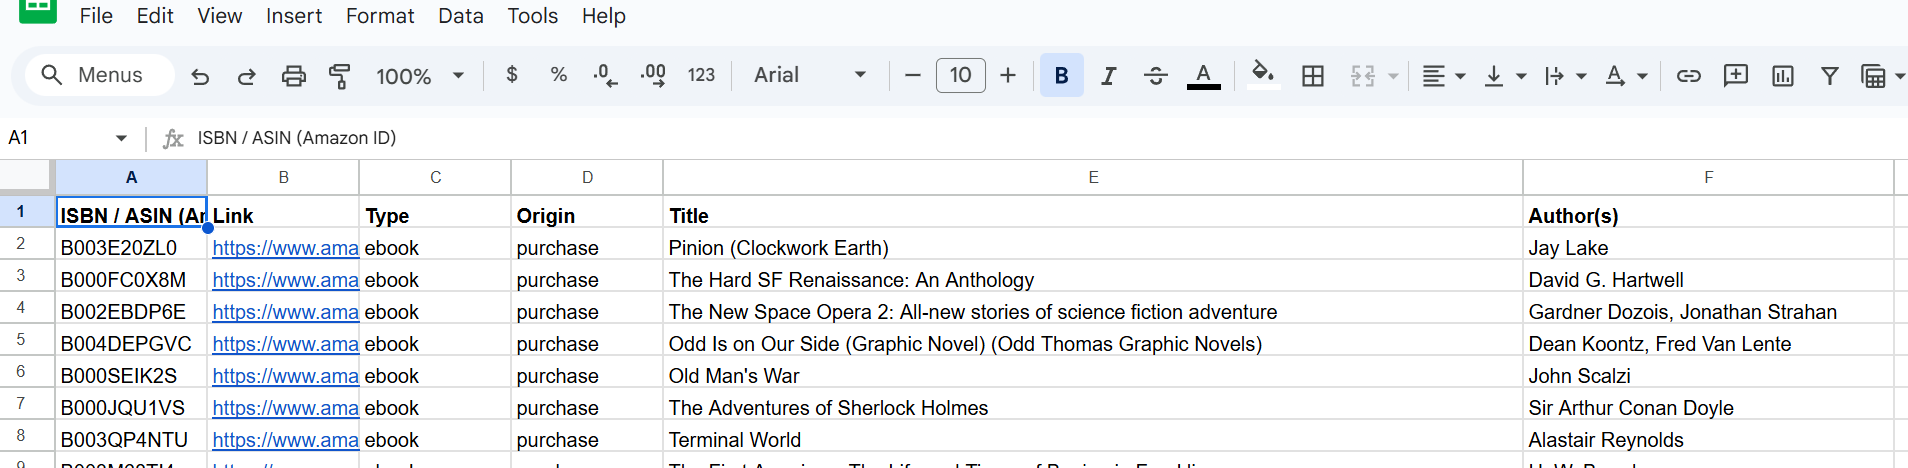
Task: Add a comment using the toolbar icon
Action: [1735, 76]
